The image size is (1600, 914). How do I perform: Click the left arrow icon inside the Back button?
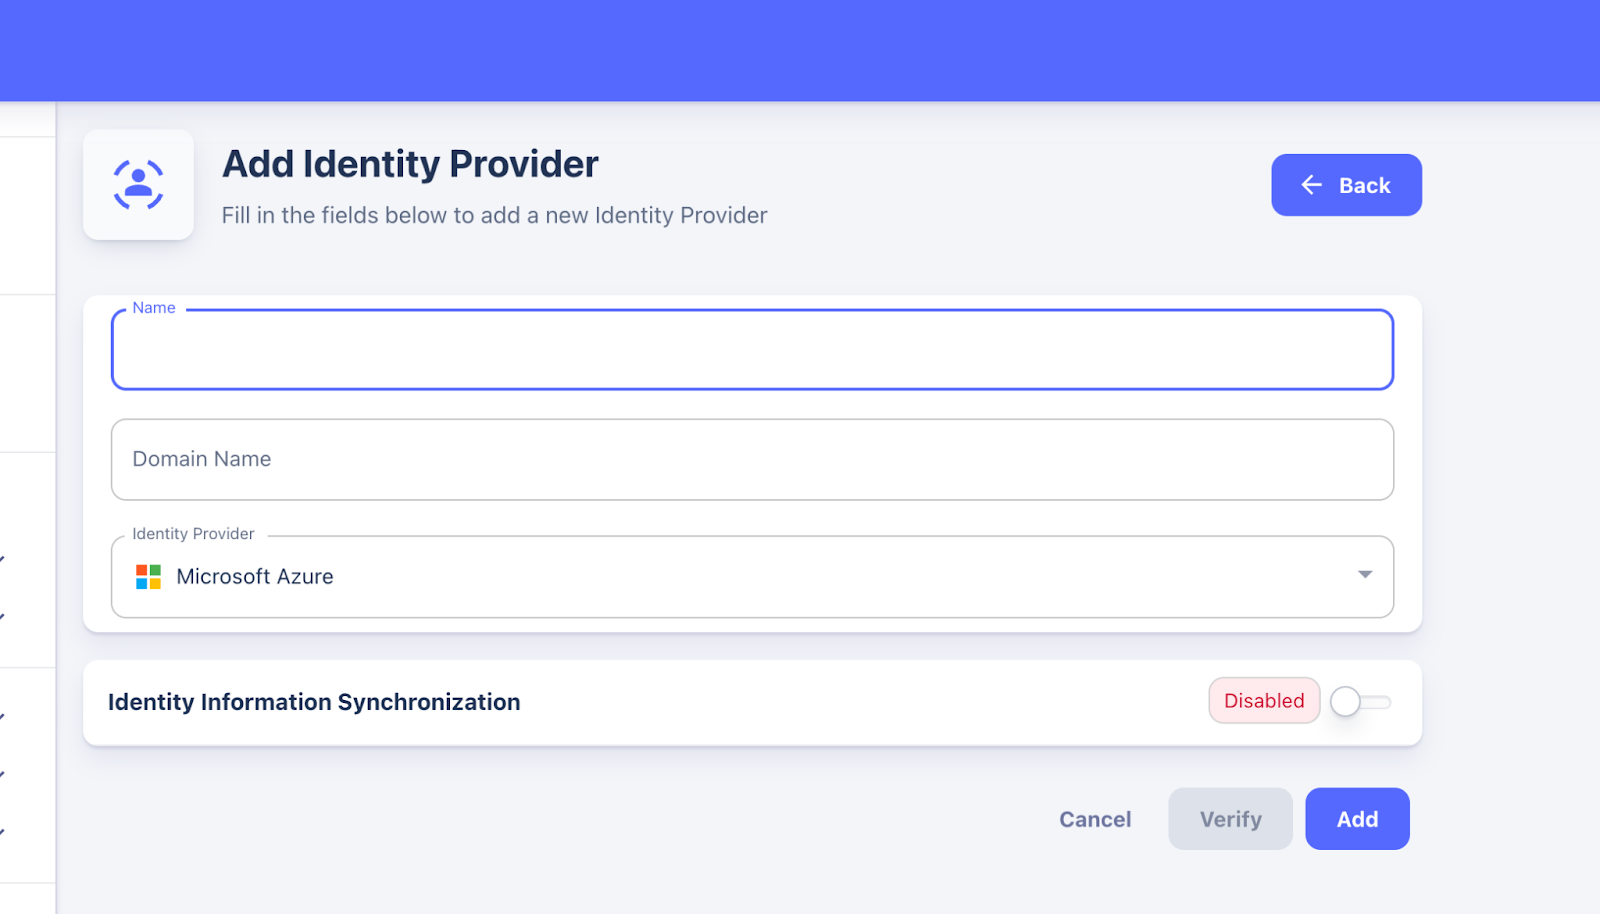click(x=1311, y=185)
